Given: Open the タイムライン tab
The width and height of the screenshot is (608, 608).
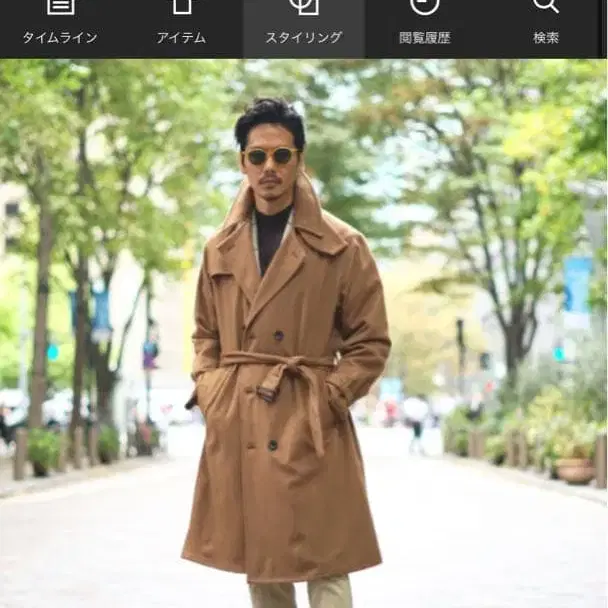Looking at the screenshot, I should [x=60, y=28].
